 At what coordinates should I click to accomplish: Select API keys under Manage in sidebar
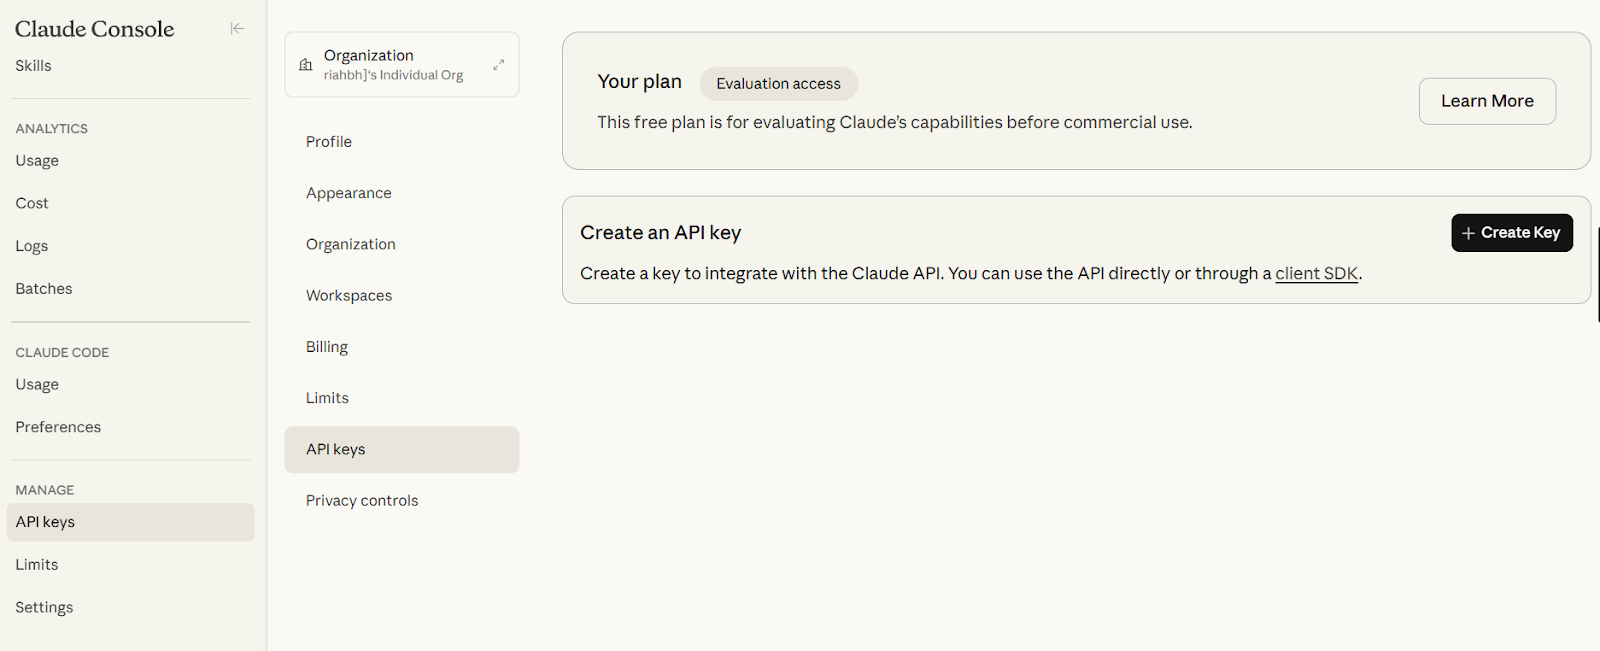coord(130,522)
